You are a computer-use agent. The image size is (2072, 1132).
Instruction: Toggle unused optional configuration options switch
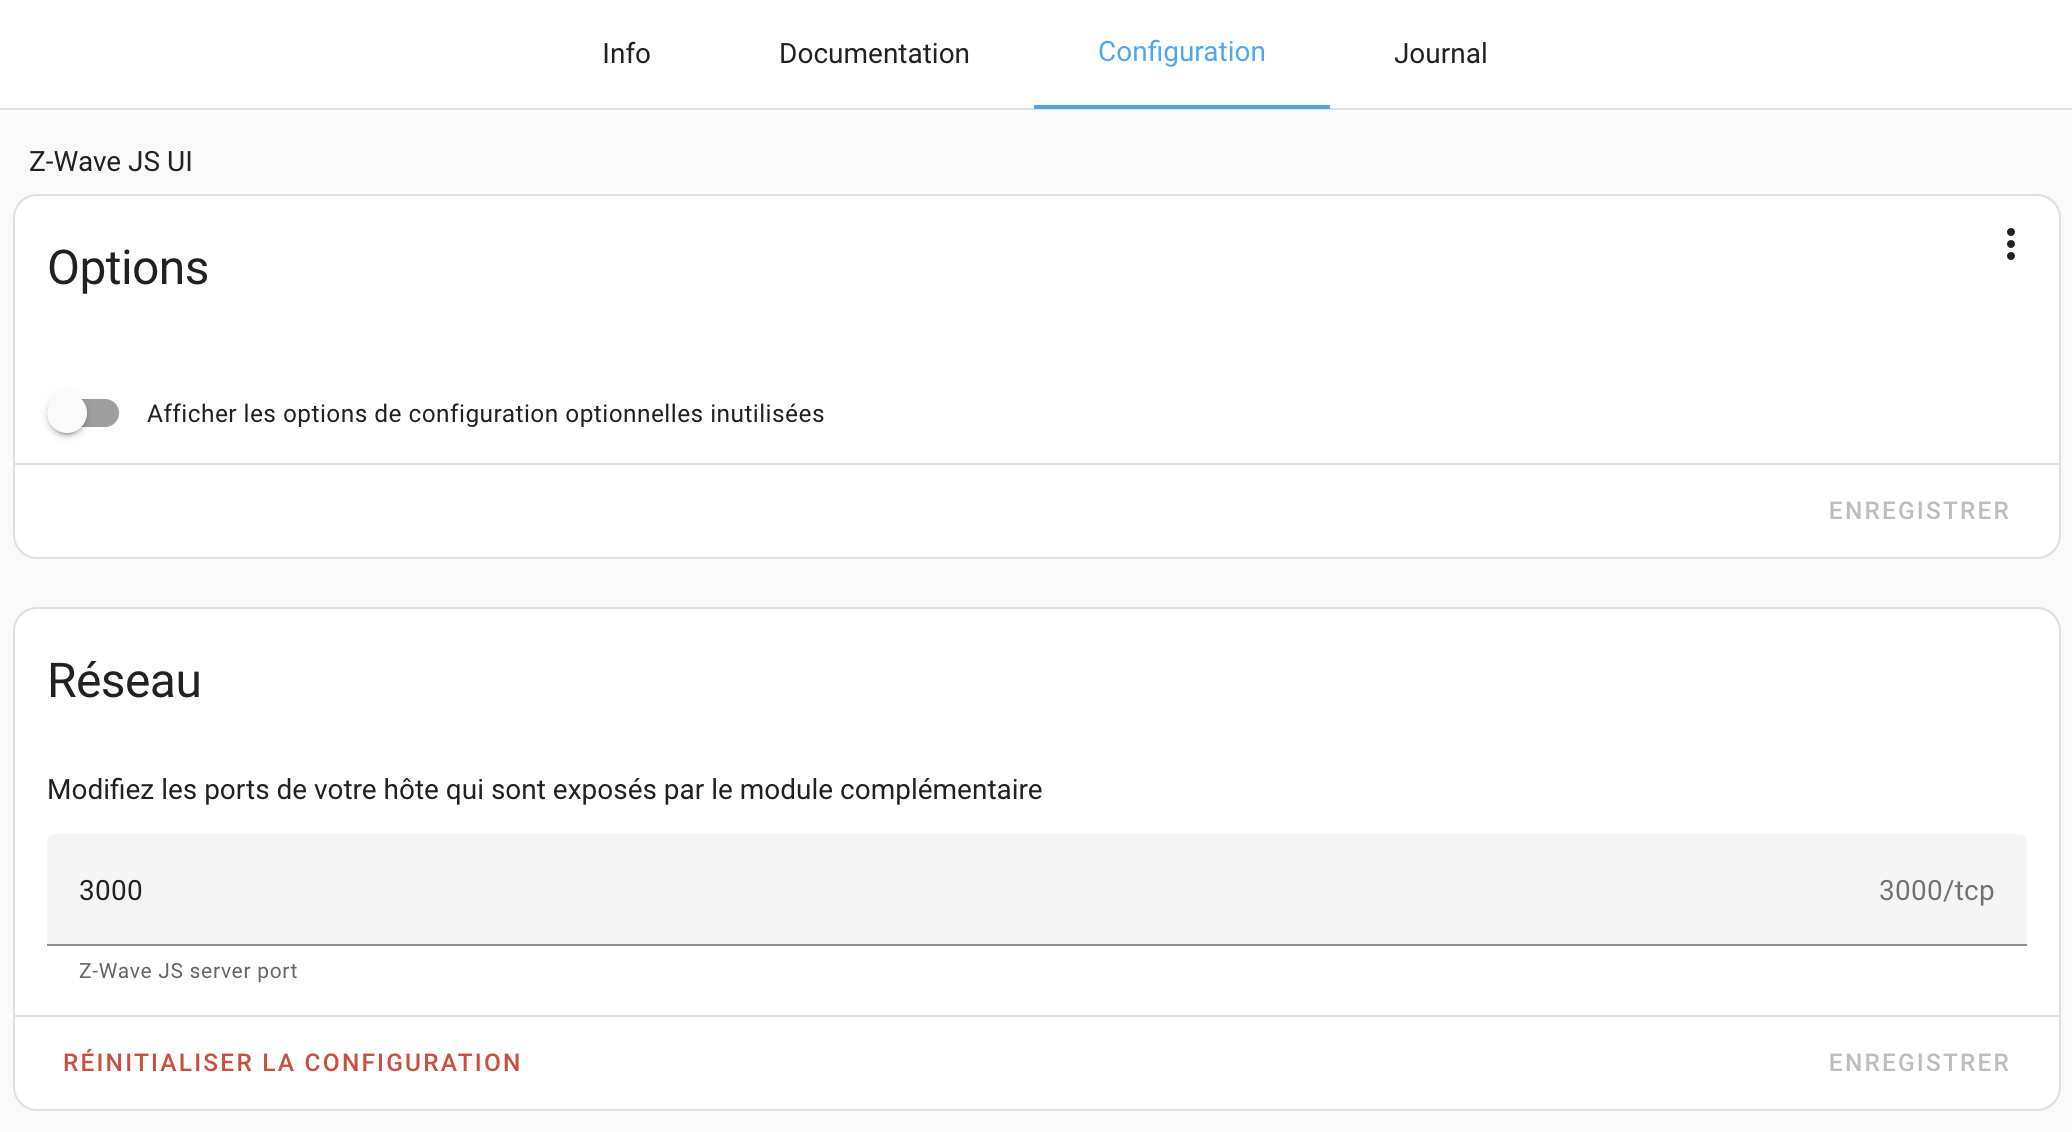[x=84, y=413]
